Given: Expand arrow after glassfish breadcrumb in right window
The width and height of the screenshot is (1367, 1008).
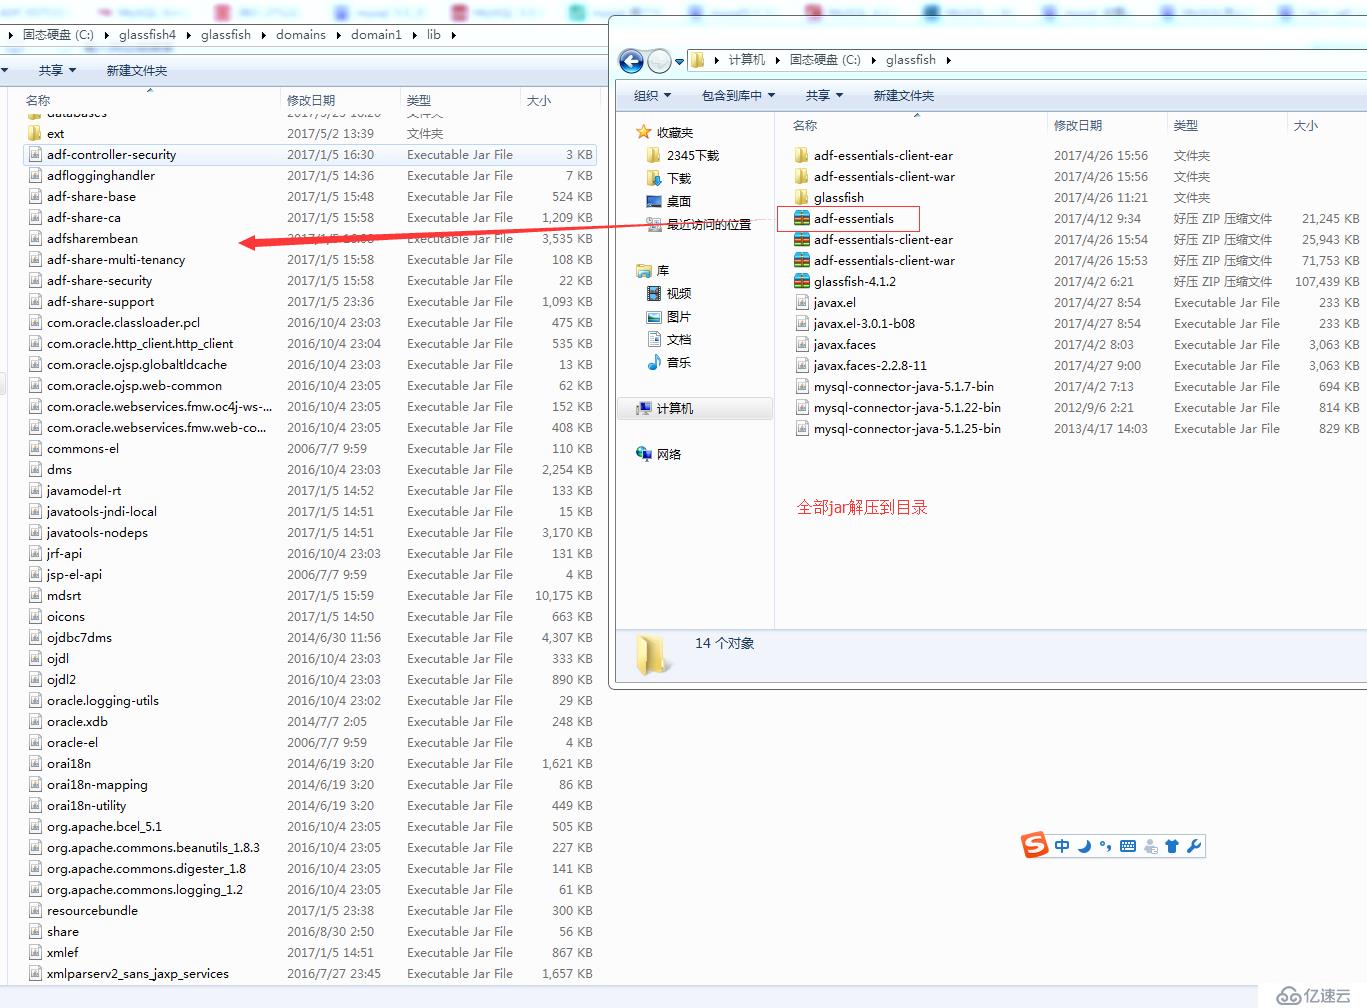Looking at the screenshot, I should pos(948,60).
